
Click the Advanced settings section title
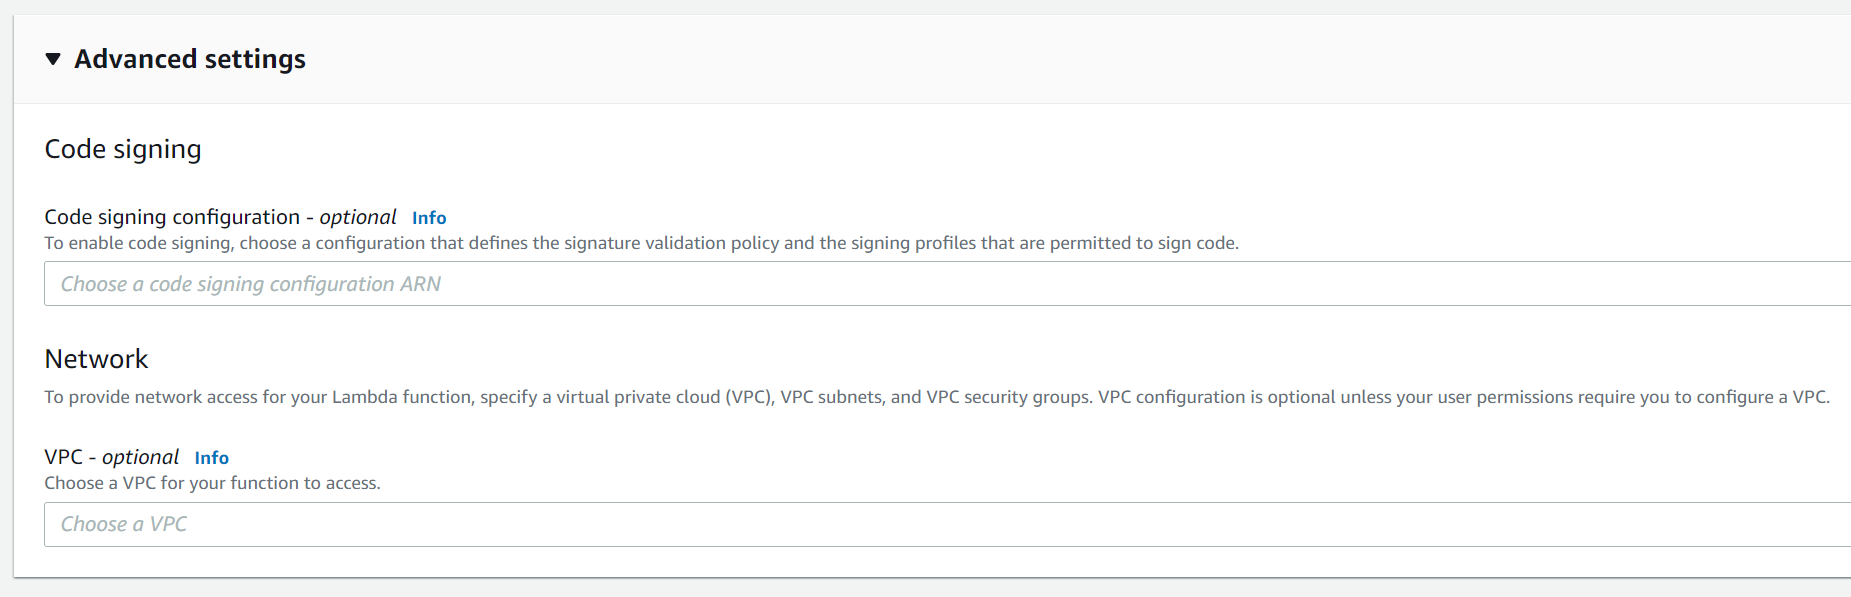(x=190, y=59)
